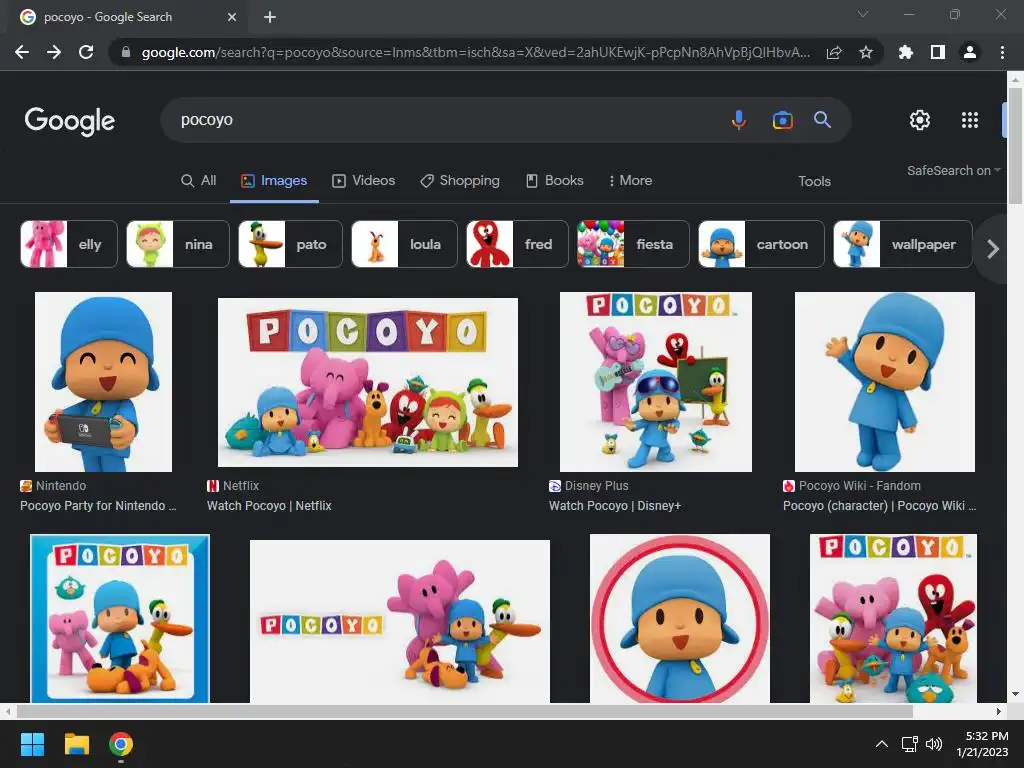The height and width of the screenshot is (768, 1024).
Task: Switch to the Books tab
Action: [x=555, y=181]
